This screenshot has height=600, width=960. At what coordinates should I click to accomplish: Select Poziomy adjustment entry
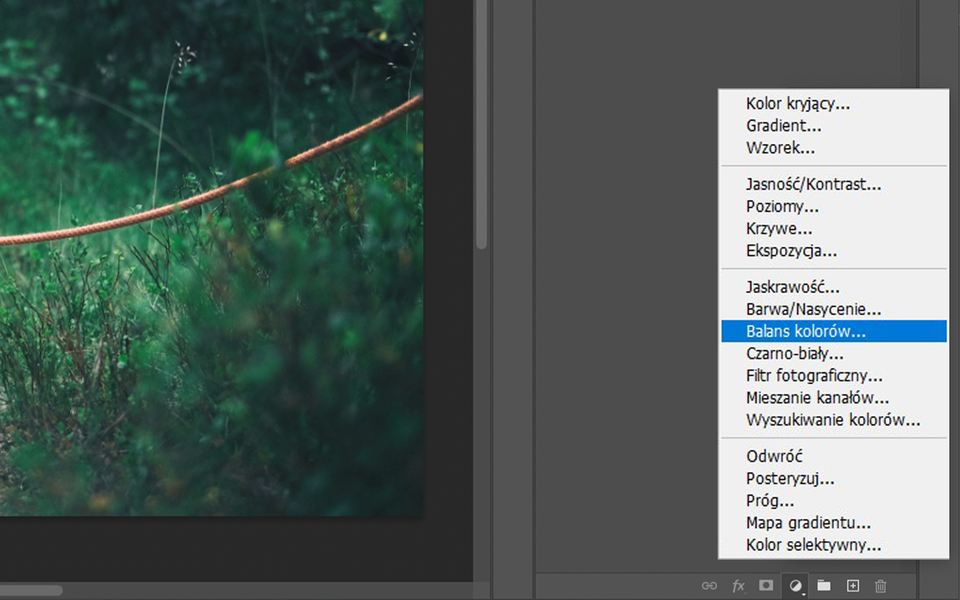click(x=782, y=207)
